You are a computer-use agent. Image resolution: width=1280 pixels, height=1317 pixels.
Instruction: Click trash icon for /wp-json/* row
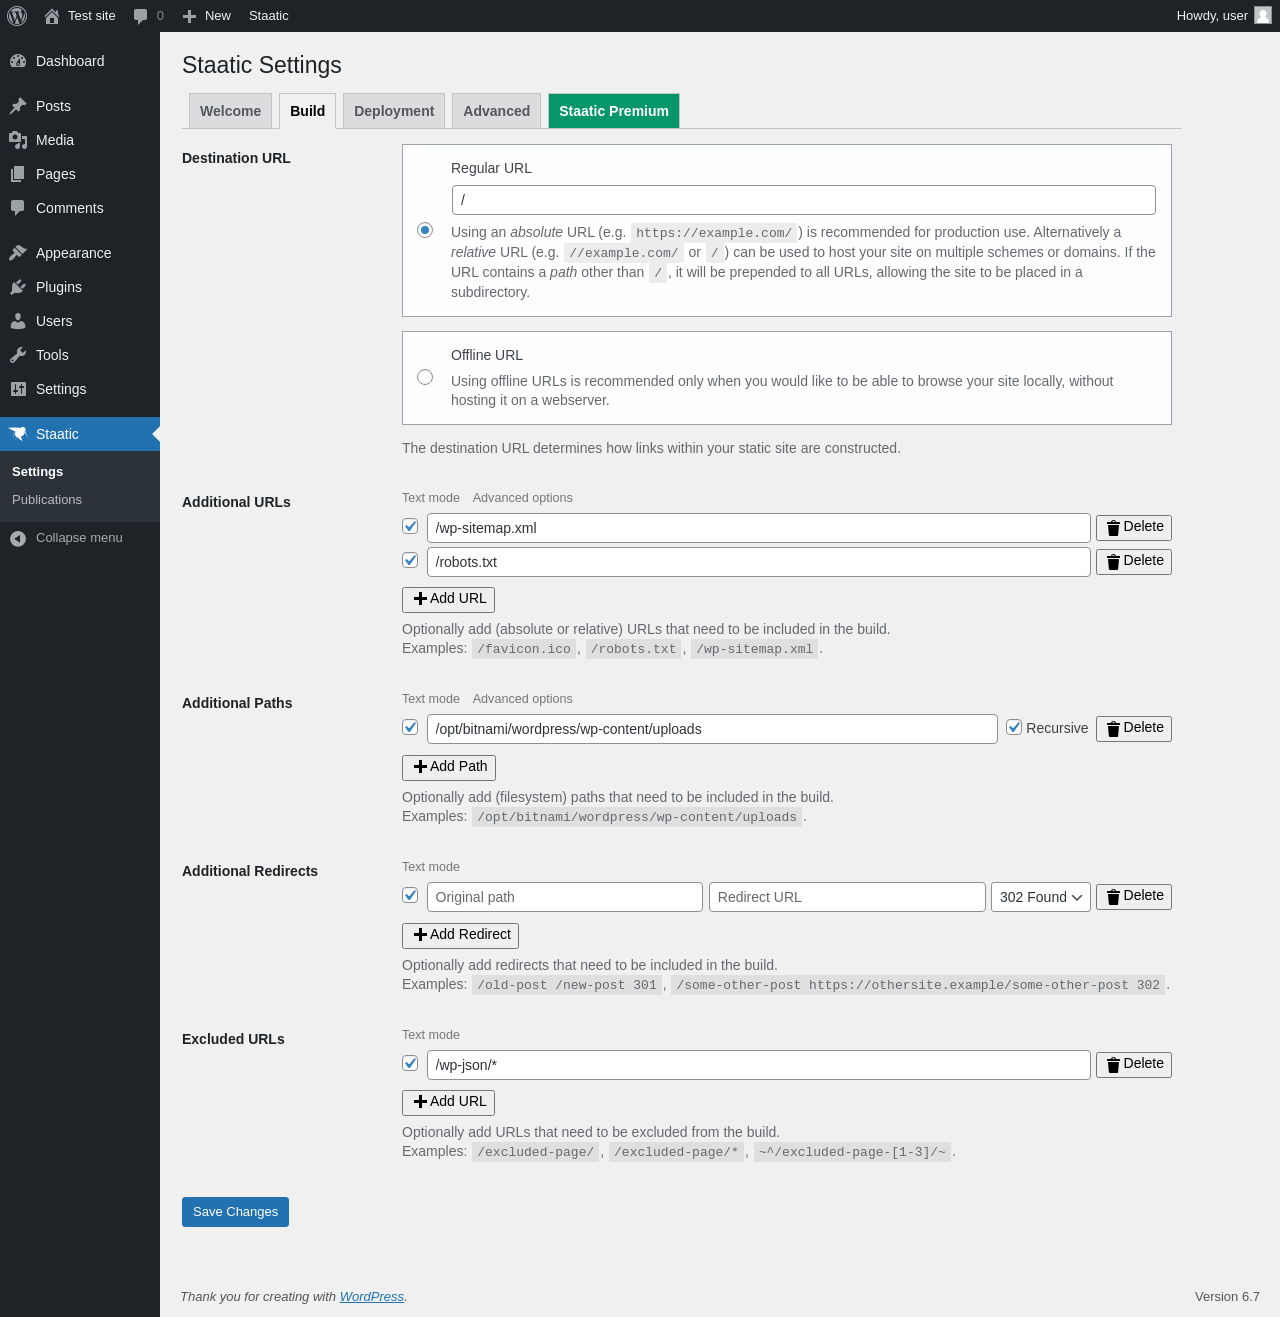point(1113,1065)
